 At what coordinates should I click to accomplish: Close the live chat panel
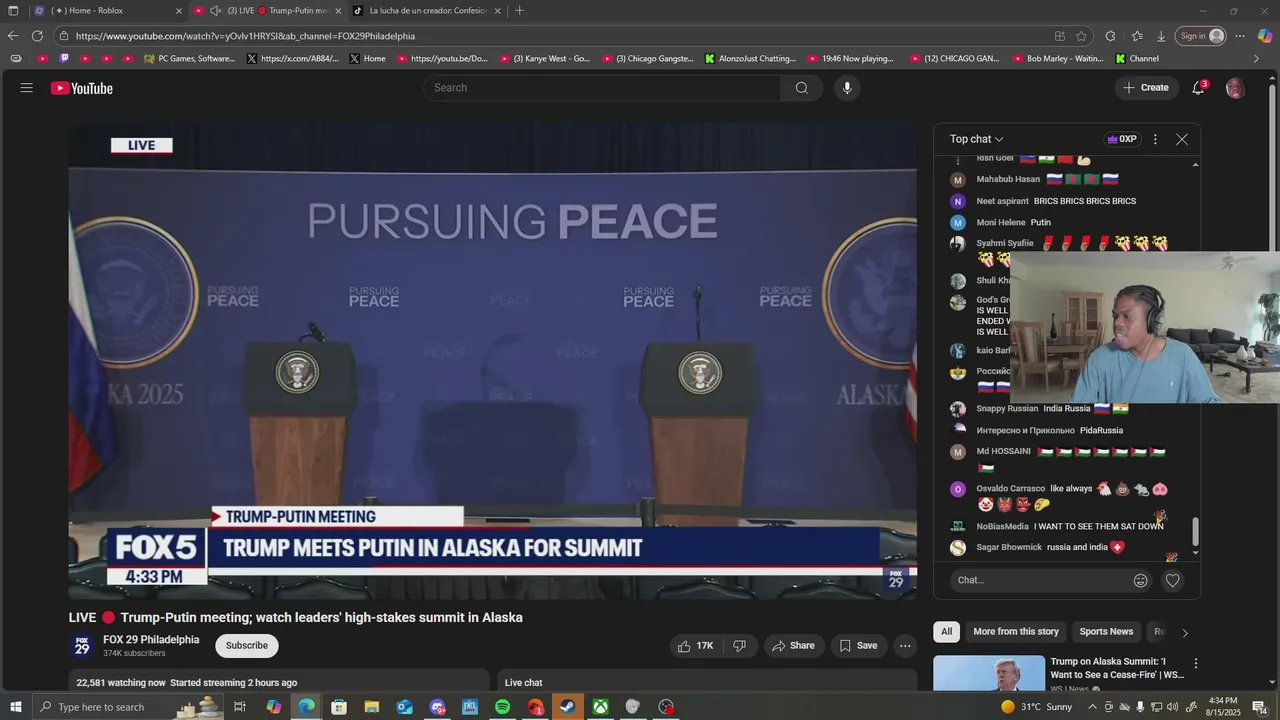[x=1182, y=139]
